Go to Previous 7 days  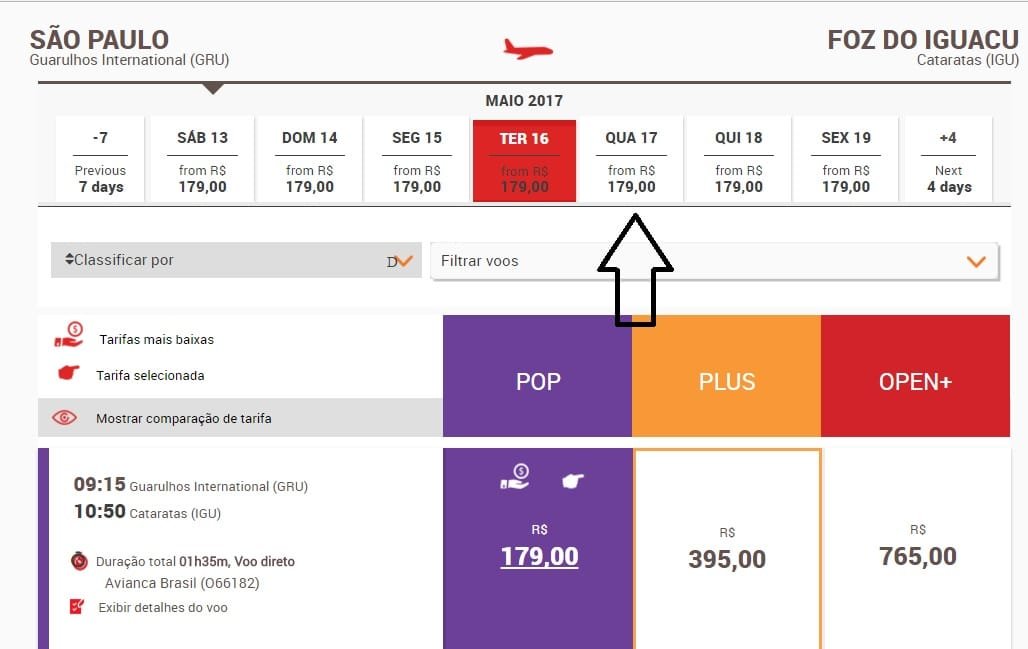click(x=100, y=159)
